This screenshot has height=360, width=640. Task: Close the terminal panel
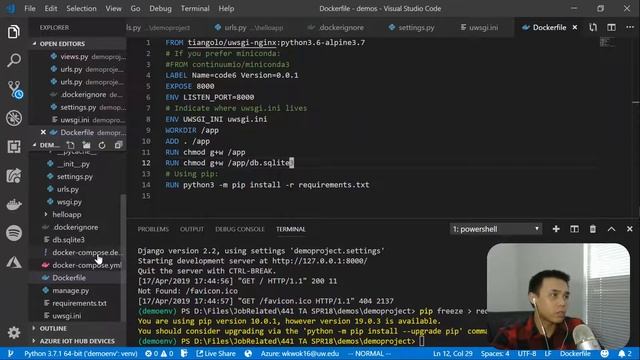click(x=629, y=229)
